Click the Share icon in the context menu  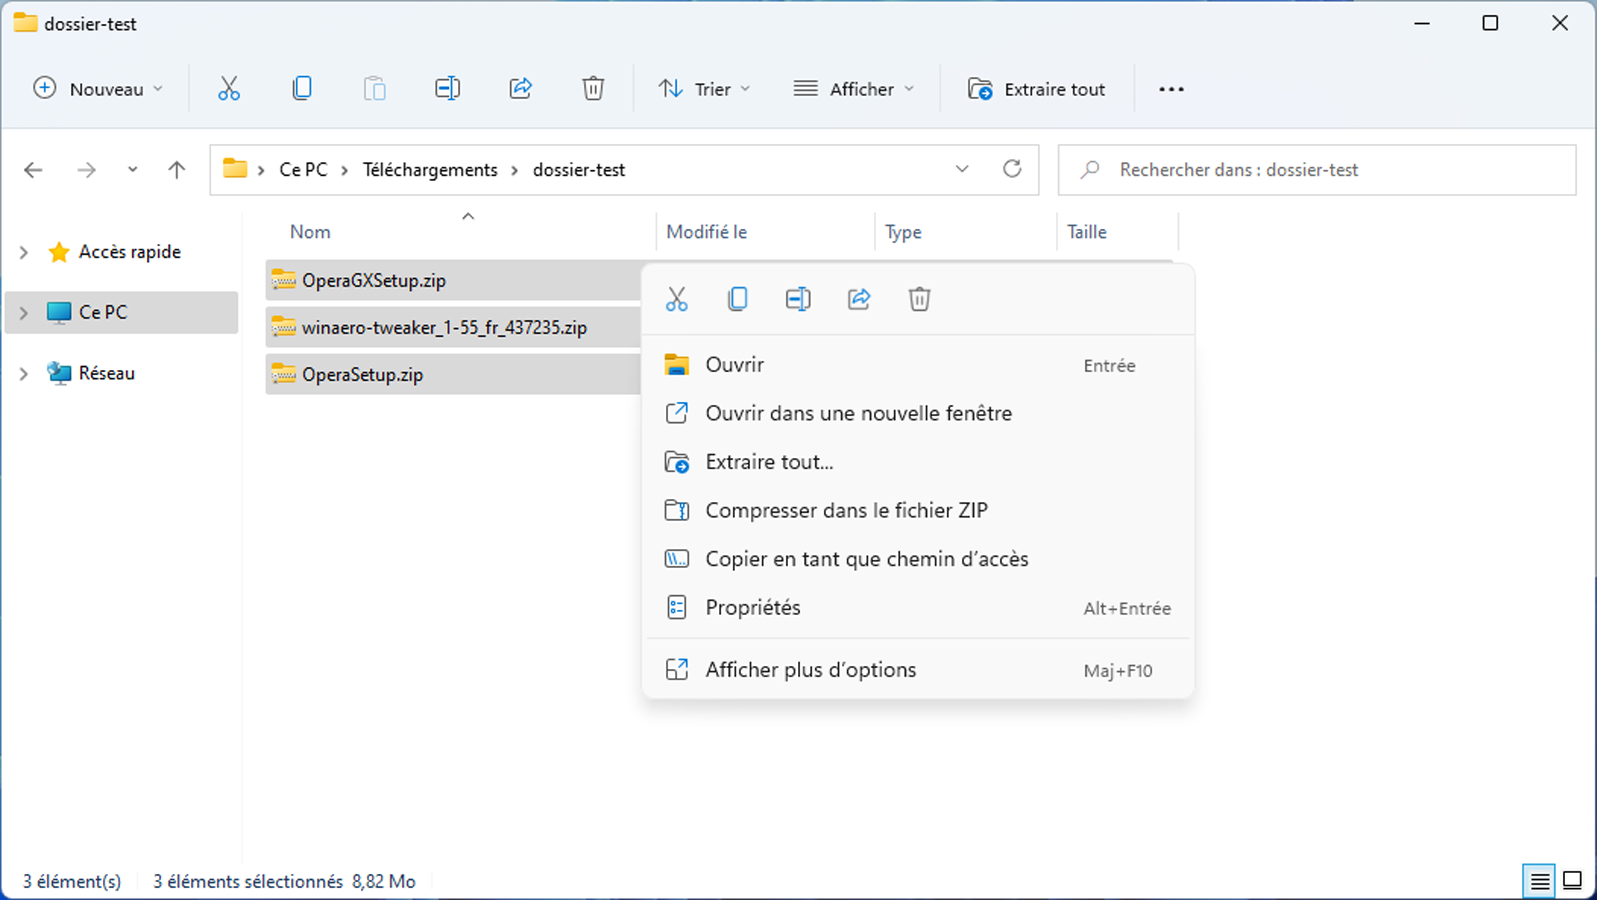(859, 299)
